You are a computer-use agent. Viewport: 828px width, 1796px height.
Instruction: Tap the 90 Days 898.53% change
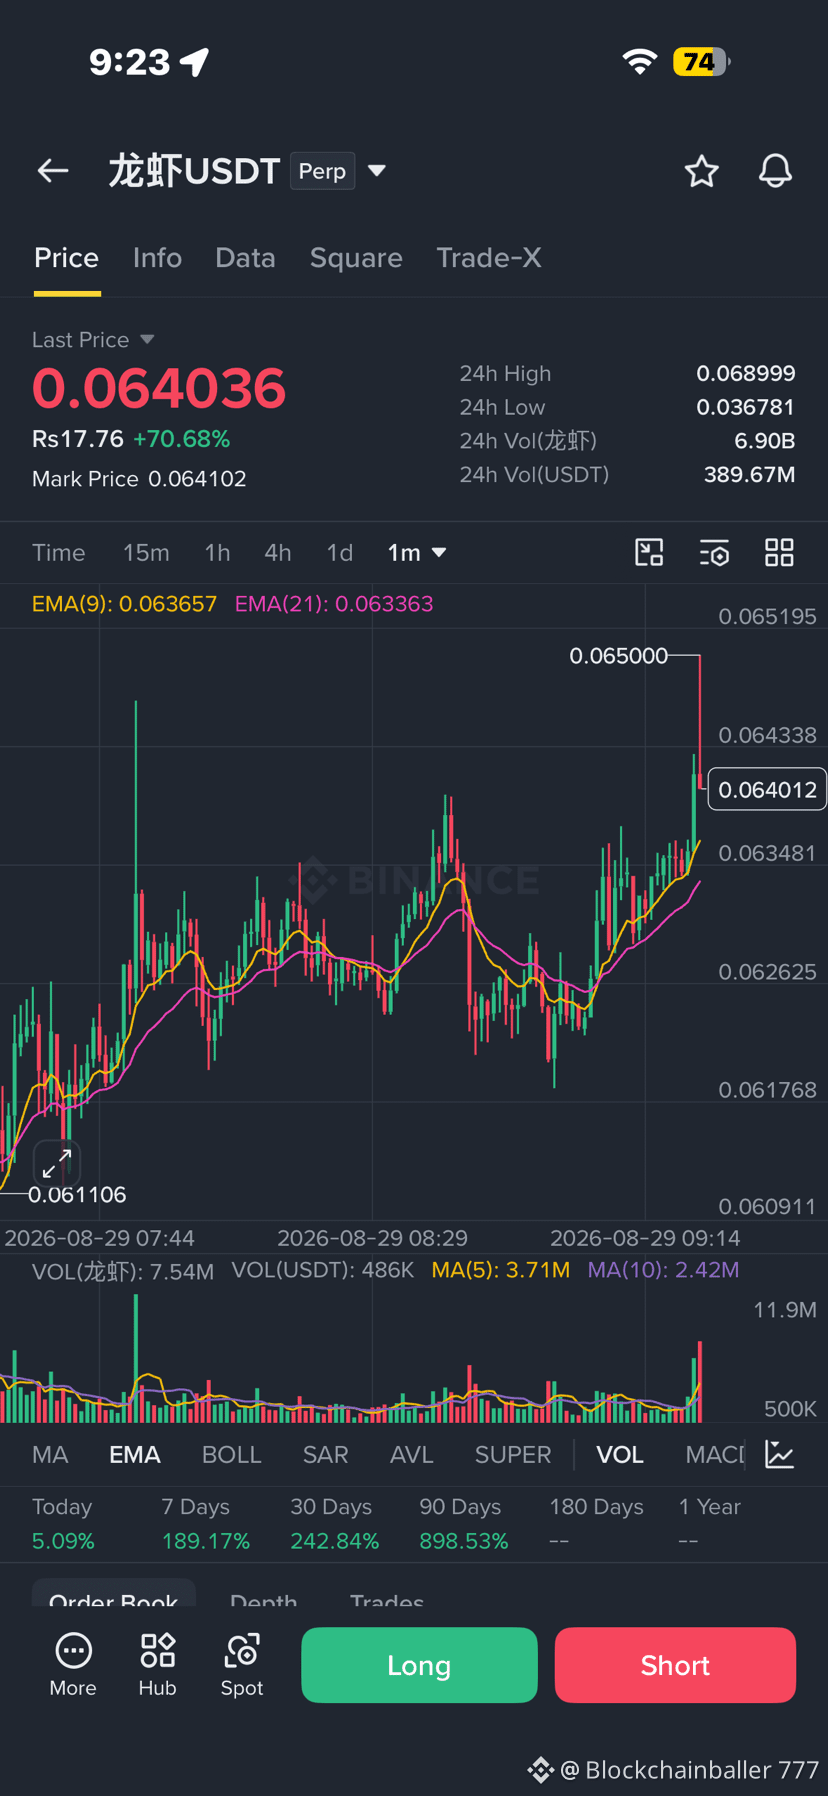(x=464, y=1541)
